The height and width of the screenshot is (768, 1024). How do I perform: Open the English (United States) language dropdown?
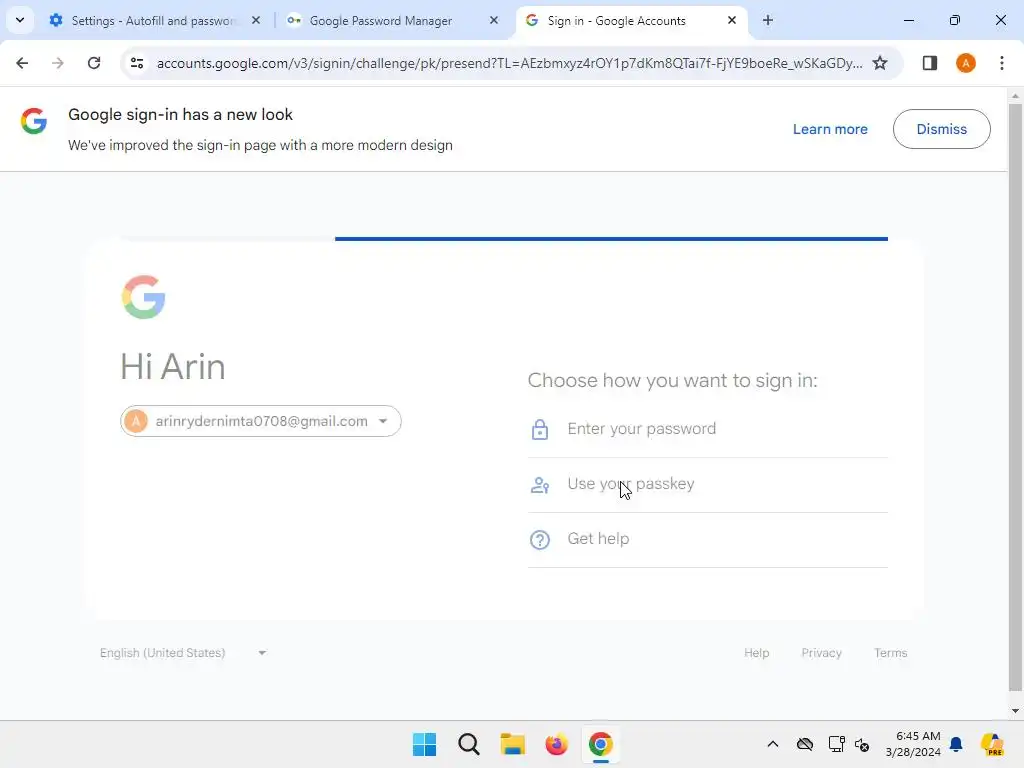tap(183, 652)
